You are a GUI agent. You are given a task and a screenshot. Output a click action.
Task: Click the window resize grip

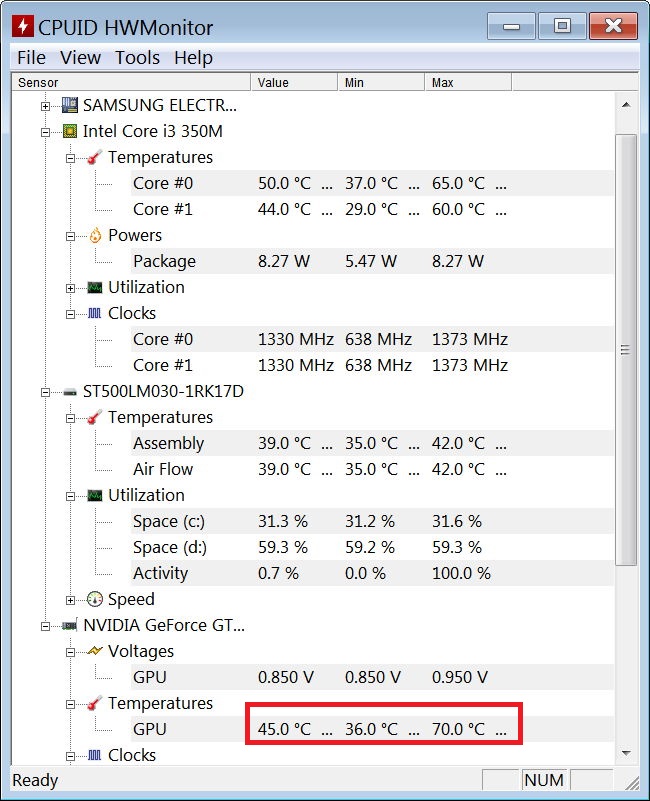pos(632,783)
